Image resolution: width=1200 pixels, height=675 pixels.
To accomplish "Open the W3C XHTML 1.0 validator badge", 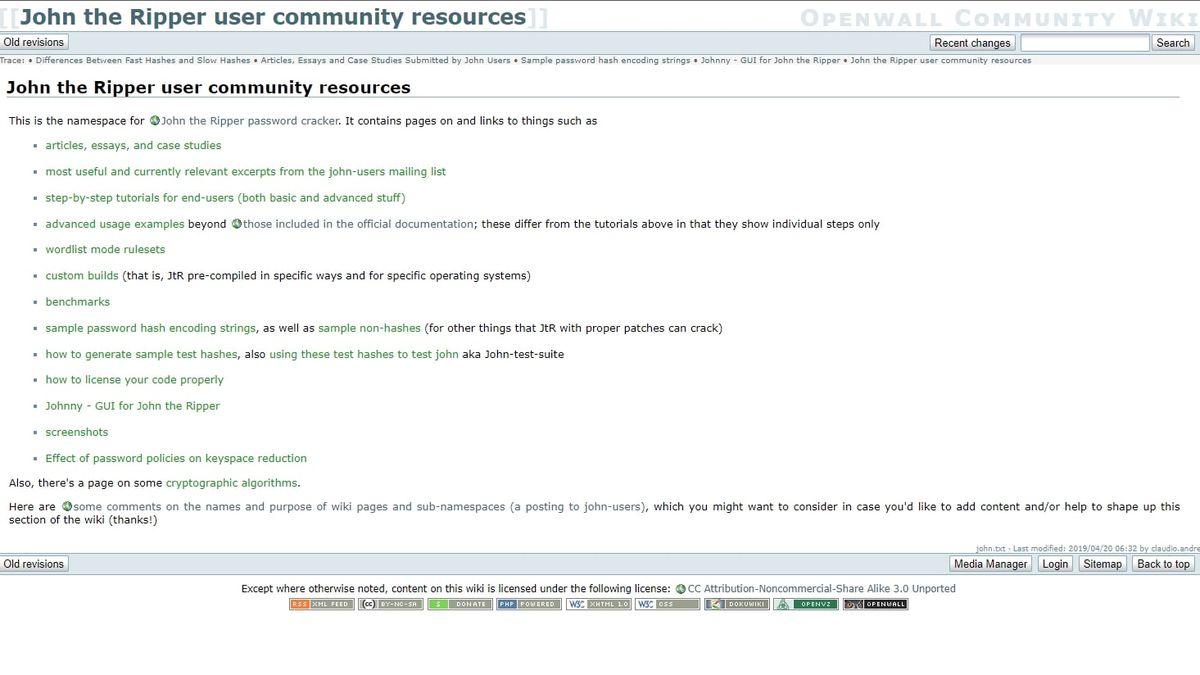I will pos(598,604).
